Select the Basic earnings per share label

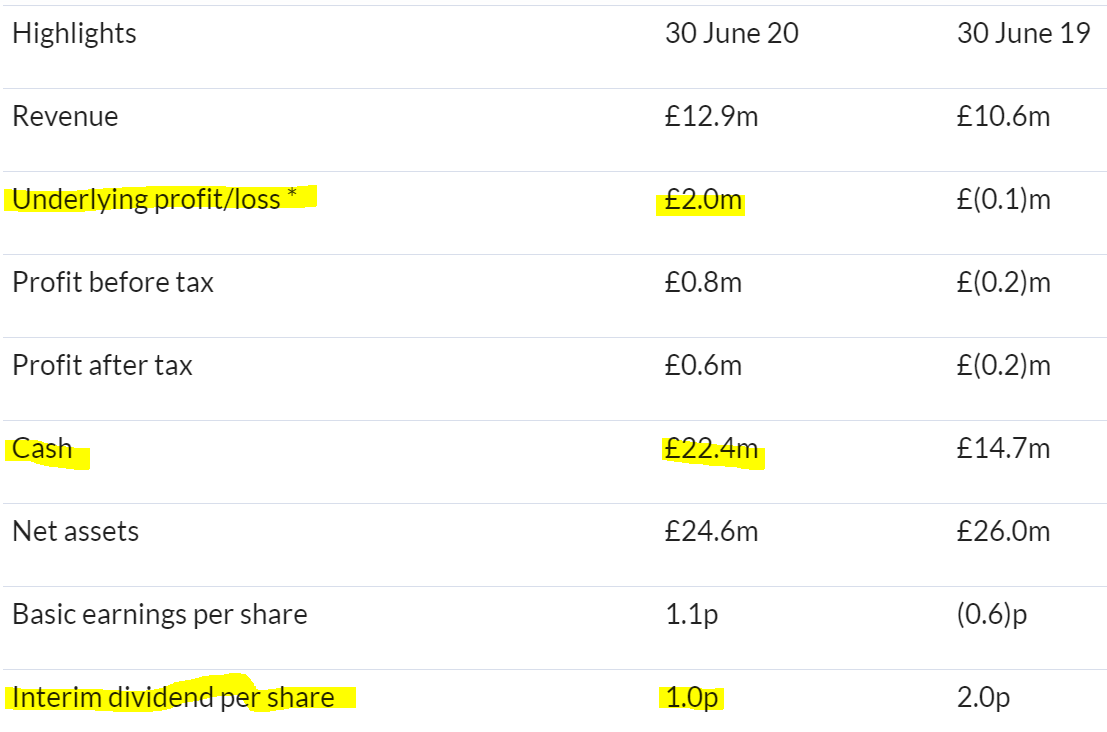pyautogui.click(x=160, y=615)
